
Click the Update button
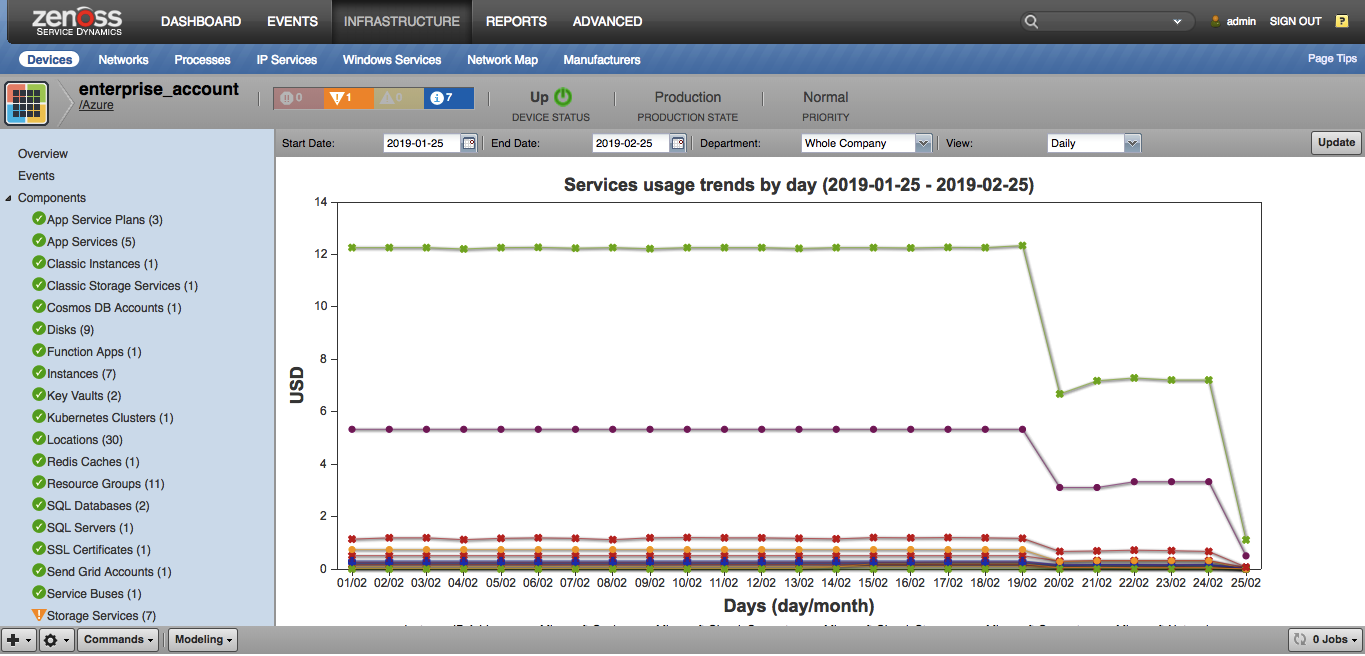tap(1336, 143)
